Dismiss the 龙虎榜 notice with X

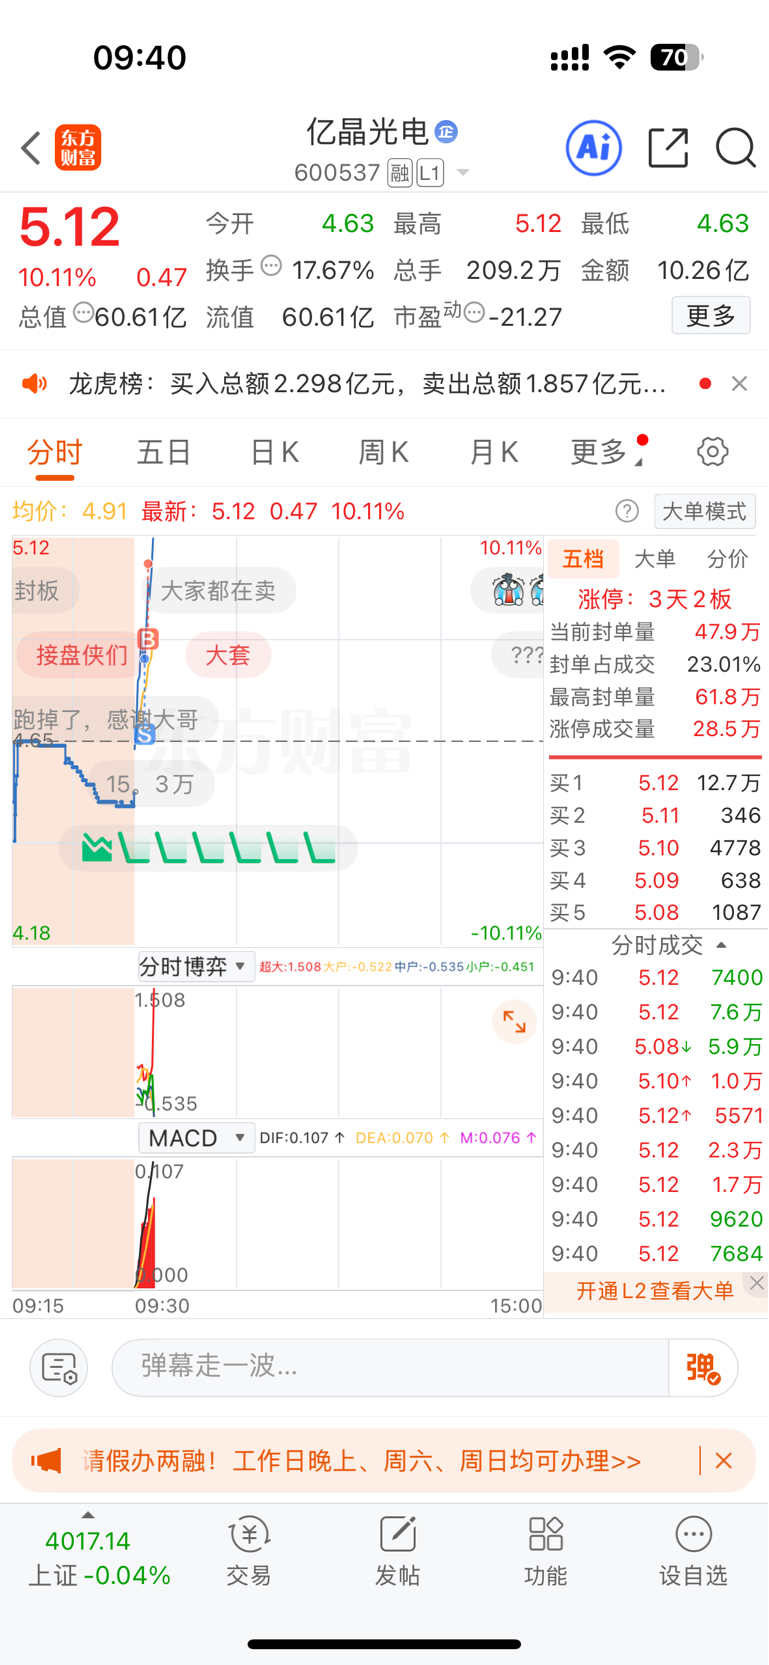click(739, 384)
